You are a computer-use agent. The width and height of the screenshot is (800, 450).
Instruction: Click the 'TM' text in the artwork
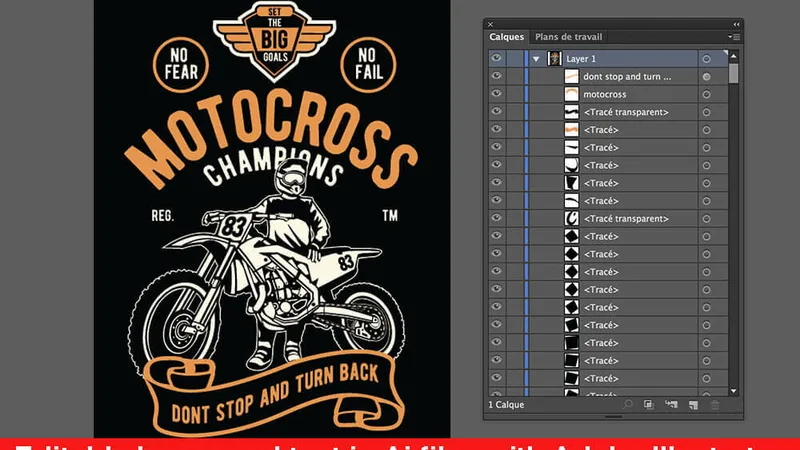390,216
